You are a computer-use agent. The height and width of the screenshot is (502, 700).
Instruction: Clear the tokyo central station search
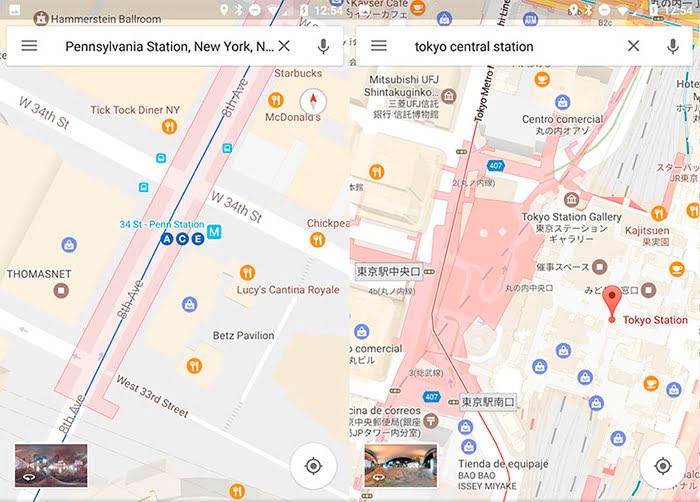633,46
